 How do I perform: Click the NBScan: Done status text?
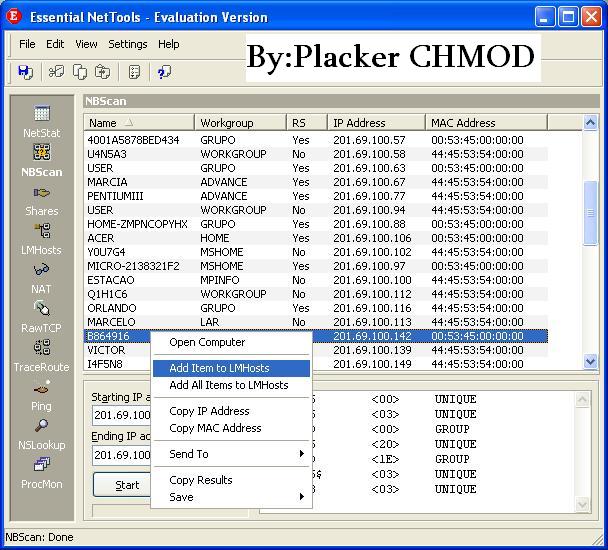tap(39, 537)
